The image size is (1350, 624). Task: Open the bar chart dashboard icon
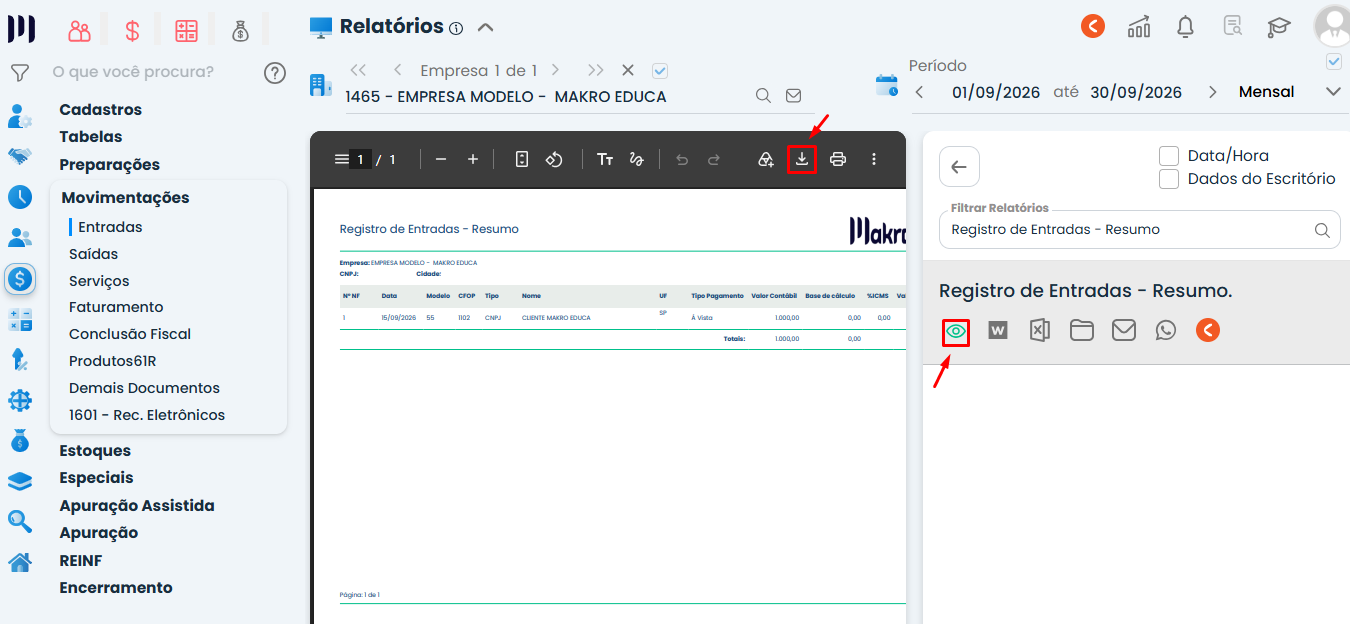[1139, 27]
